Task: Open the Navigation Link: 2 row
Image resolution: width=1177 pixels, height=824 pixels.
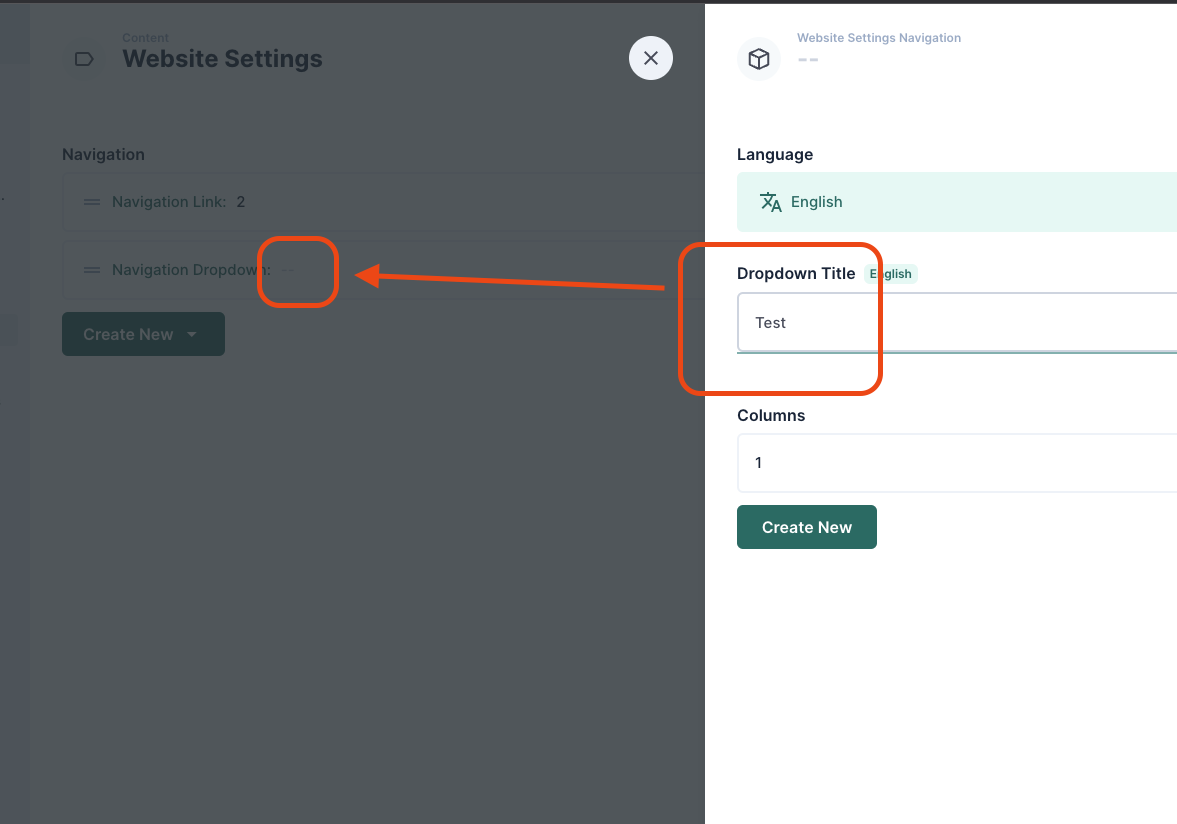Action: (x=383, y=202)
